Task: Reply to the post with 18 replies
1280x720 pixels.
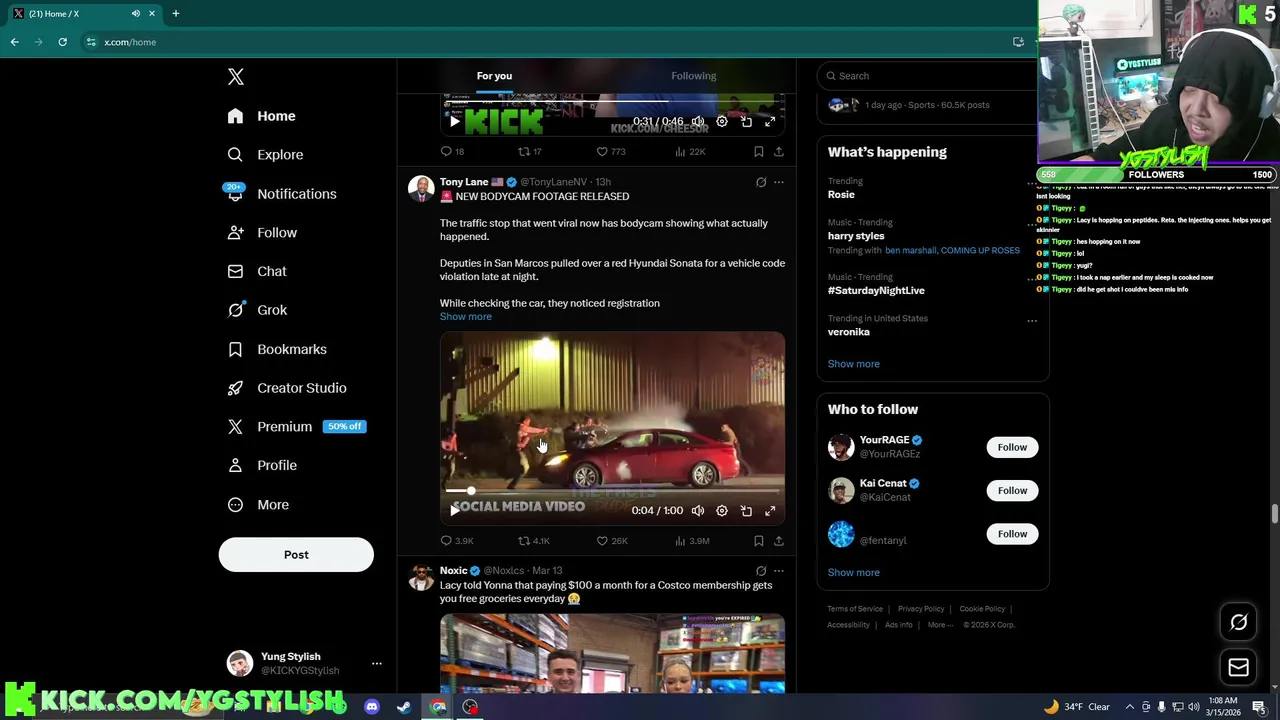Action: point(452,152)
